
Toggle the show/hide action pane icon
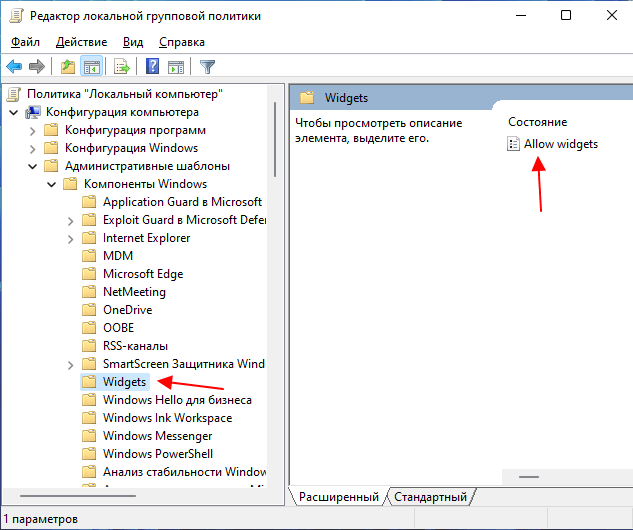(176, 67)
